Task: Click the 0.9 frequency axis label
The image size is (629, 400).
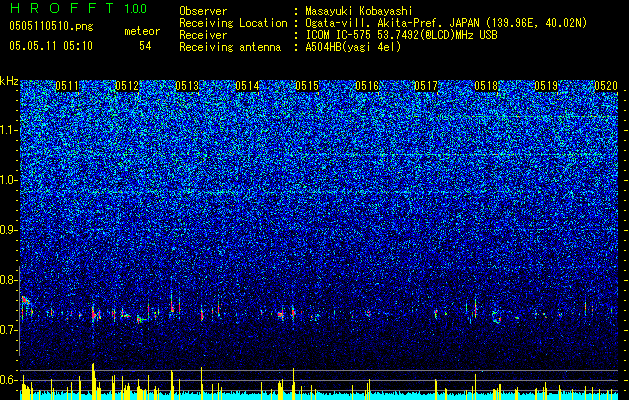Action: point(9,230)
